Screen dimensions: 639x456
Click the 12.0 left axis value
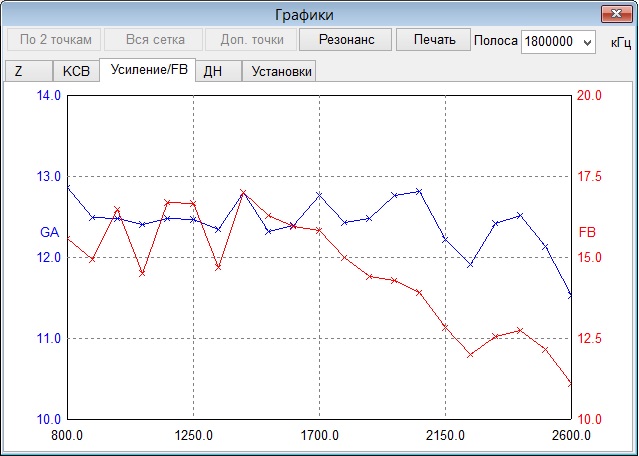(49, 258)
